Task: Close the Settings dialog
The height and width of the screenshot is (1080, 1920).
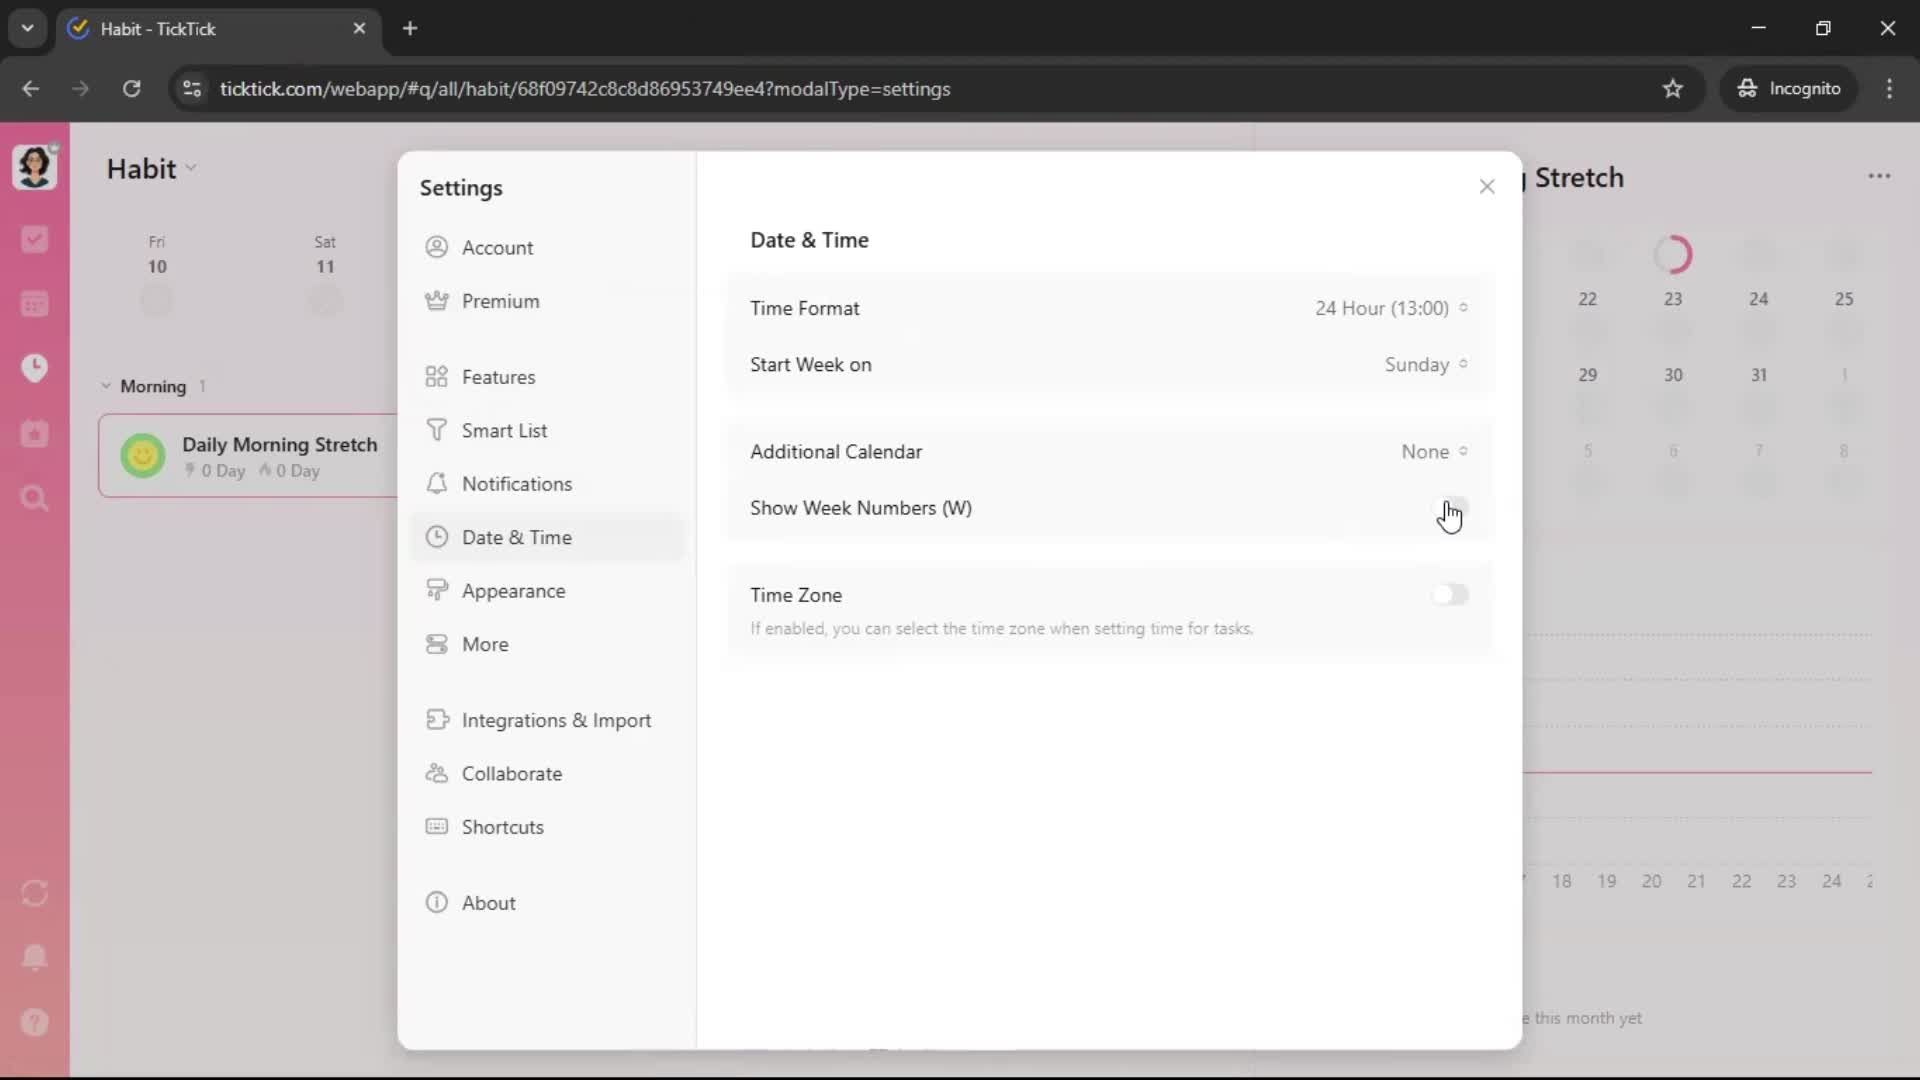Action: click(x=1486, y=187)
